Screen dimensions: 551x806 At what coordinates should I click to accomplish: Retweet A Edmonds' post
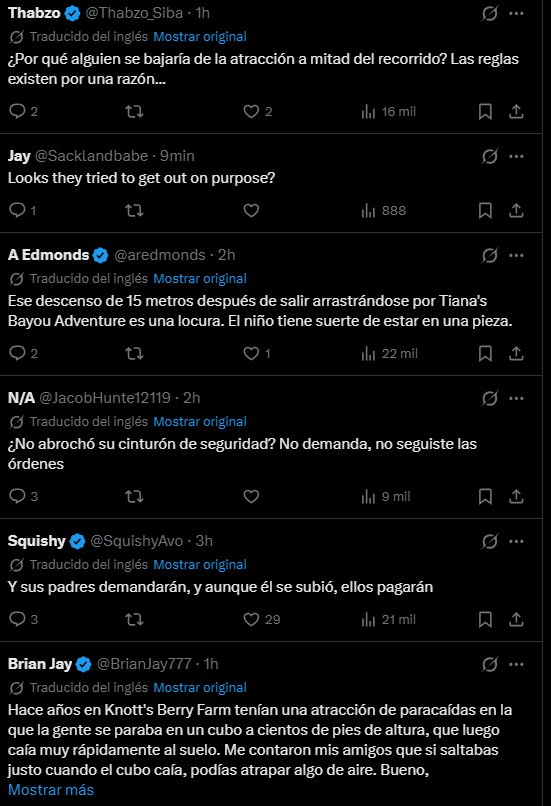(x=134, y=353)
